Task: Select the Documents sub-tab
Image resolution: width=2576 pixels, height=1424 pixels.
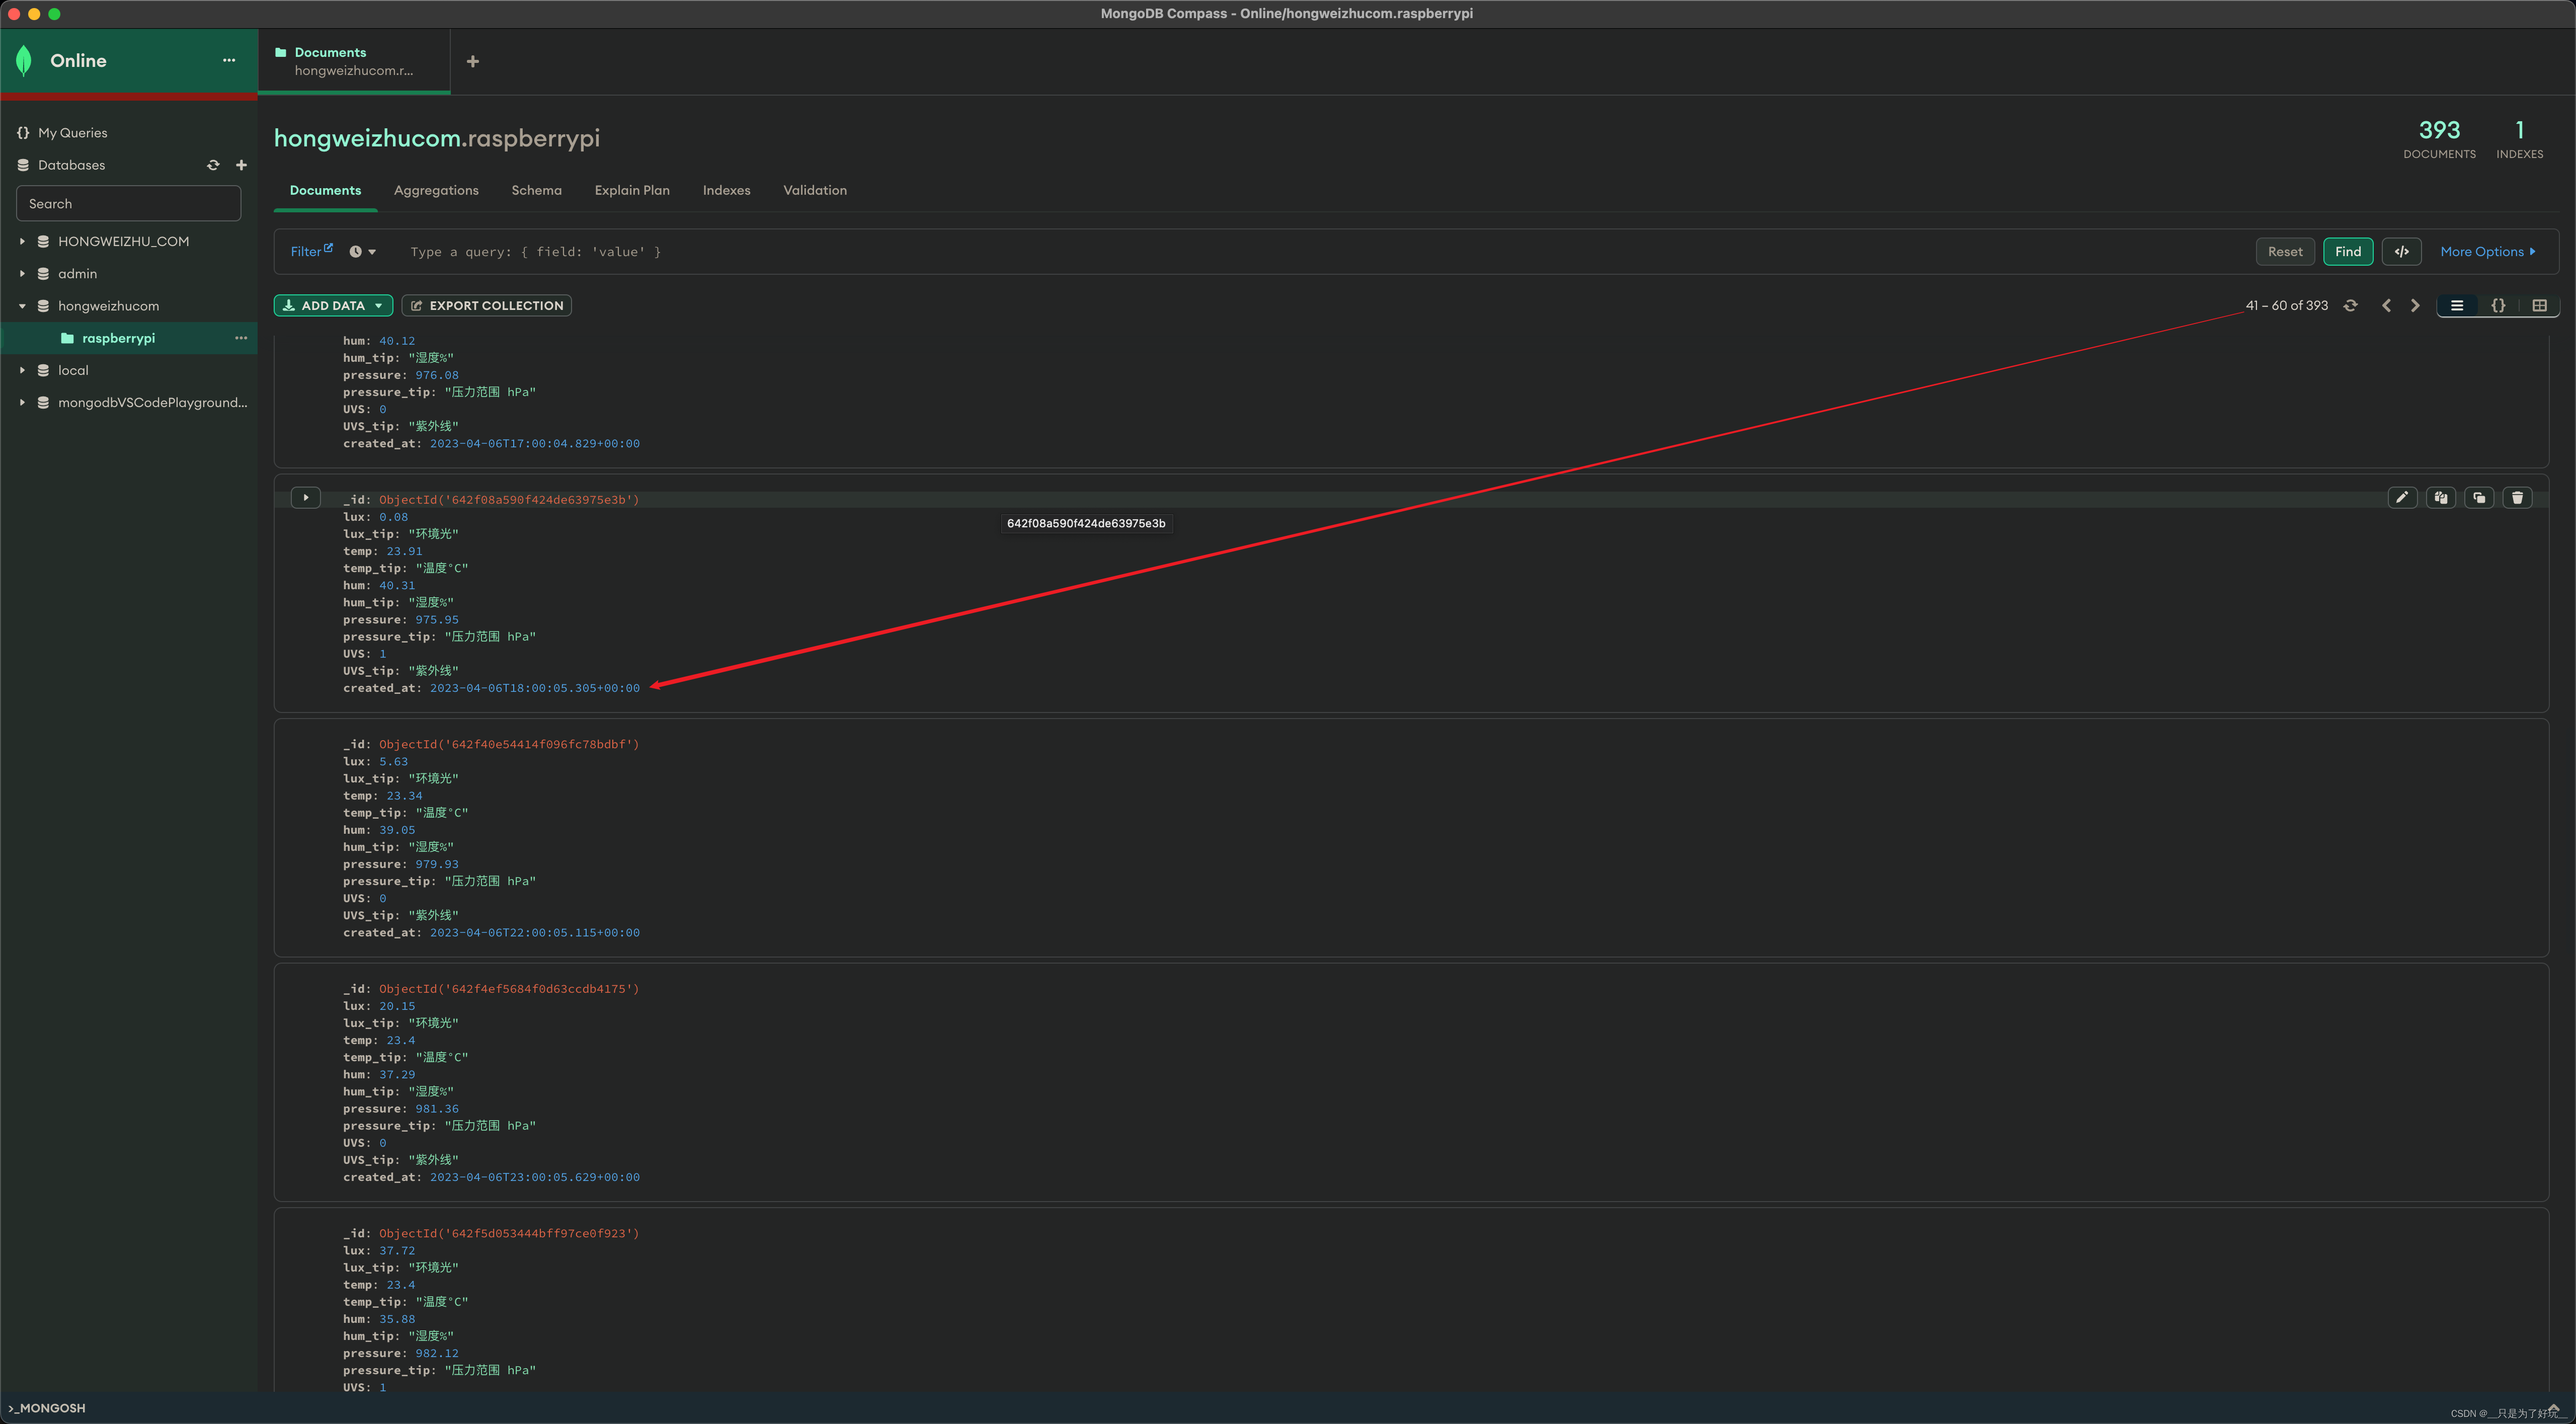Action: [x=325, y=190]
